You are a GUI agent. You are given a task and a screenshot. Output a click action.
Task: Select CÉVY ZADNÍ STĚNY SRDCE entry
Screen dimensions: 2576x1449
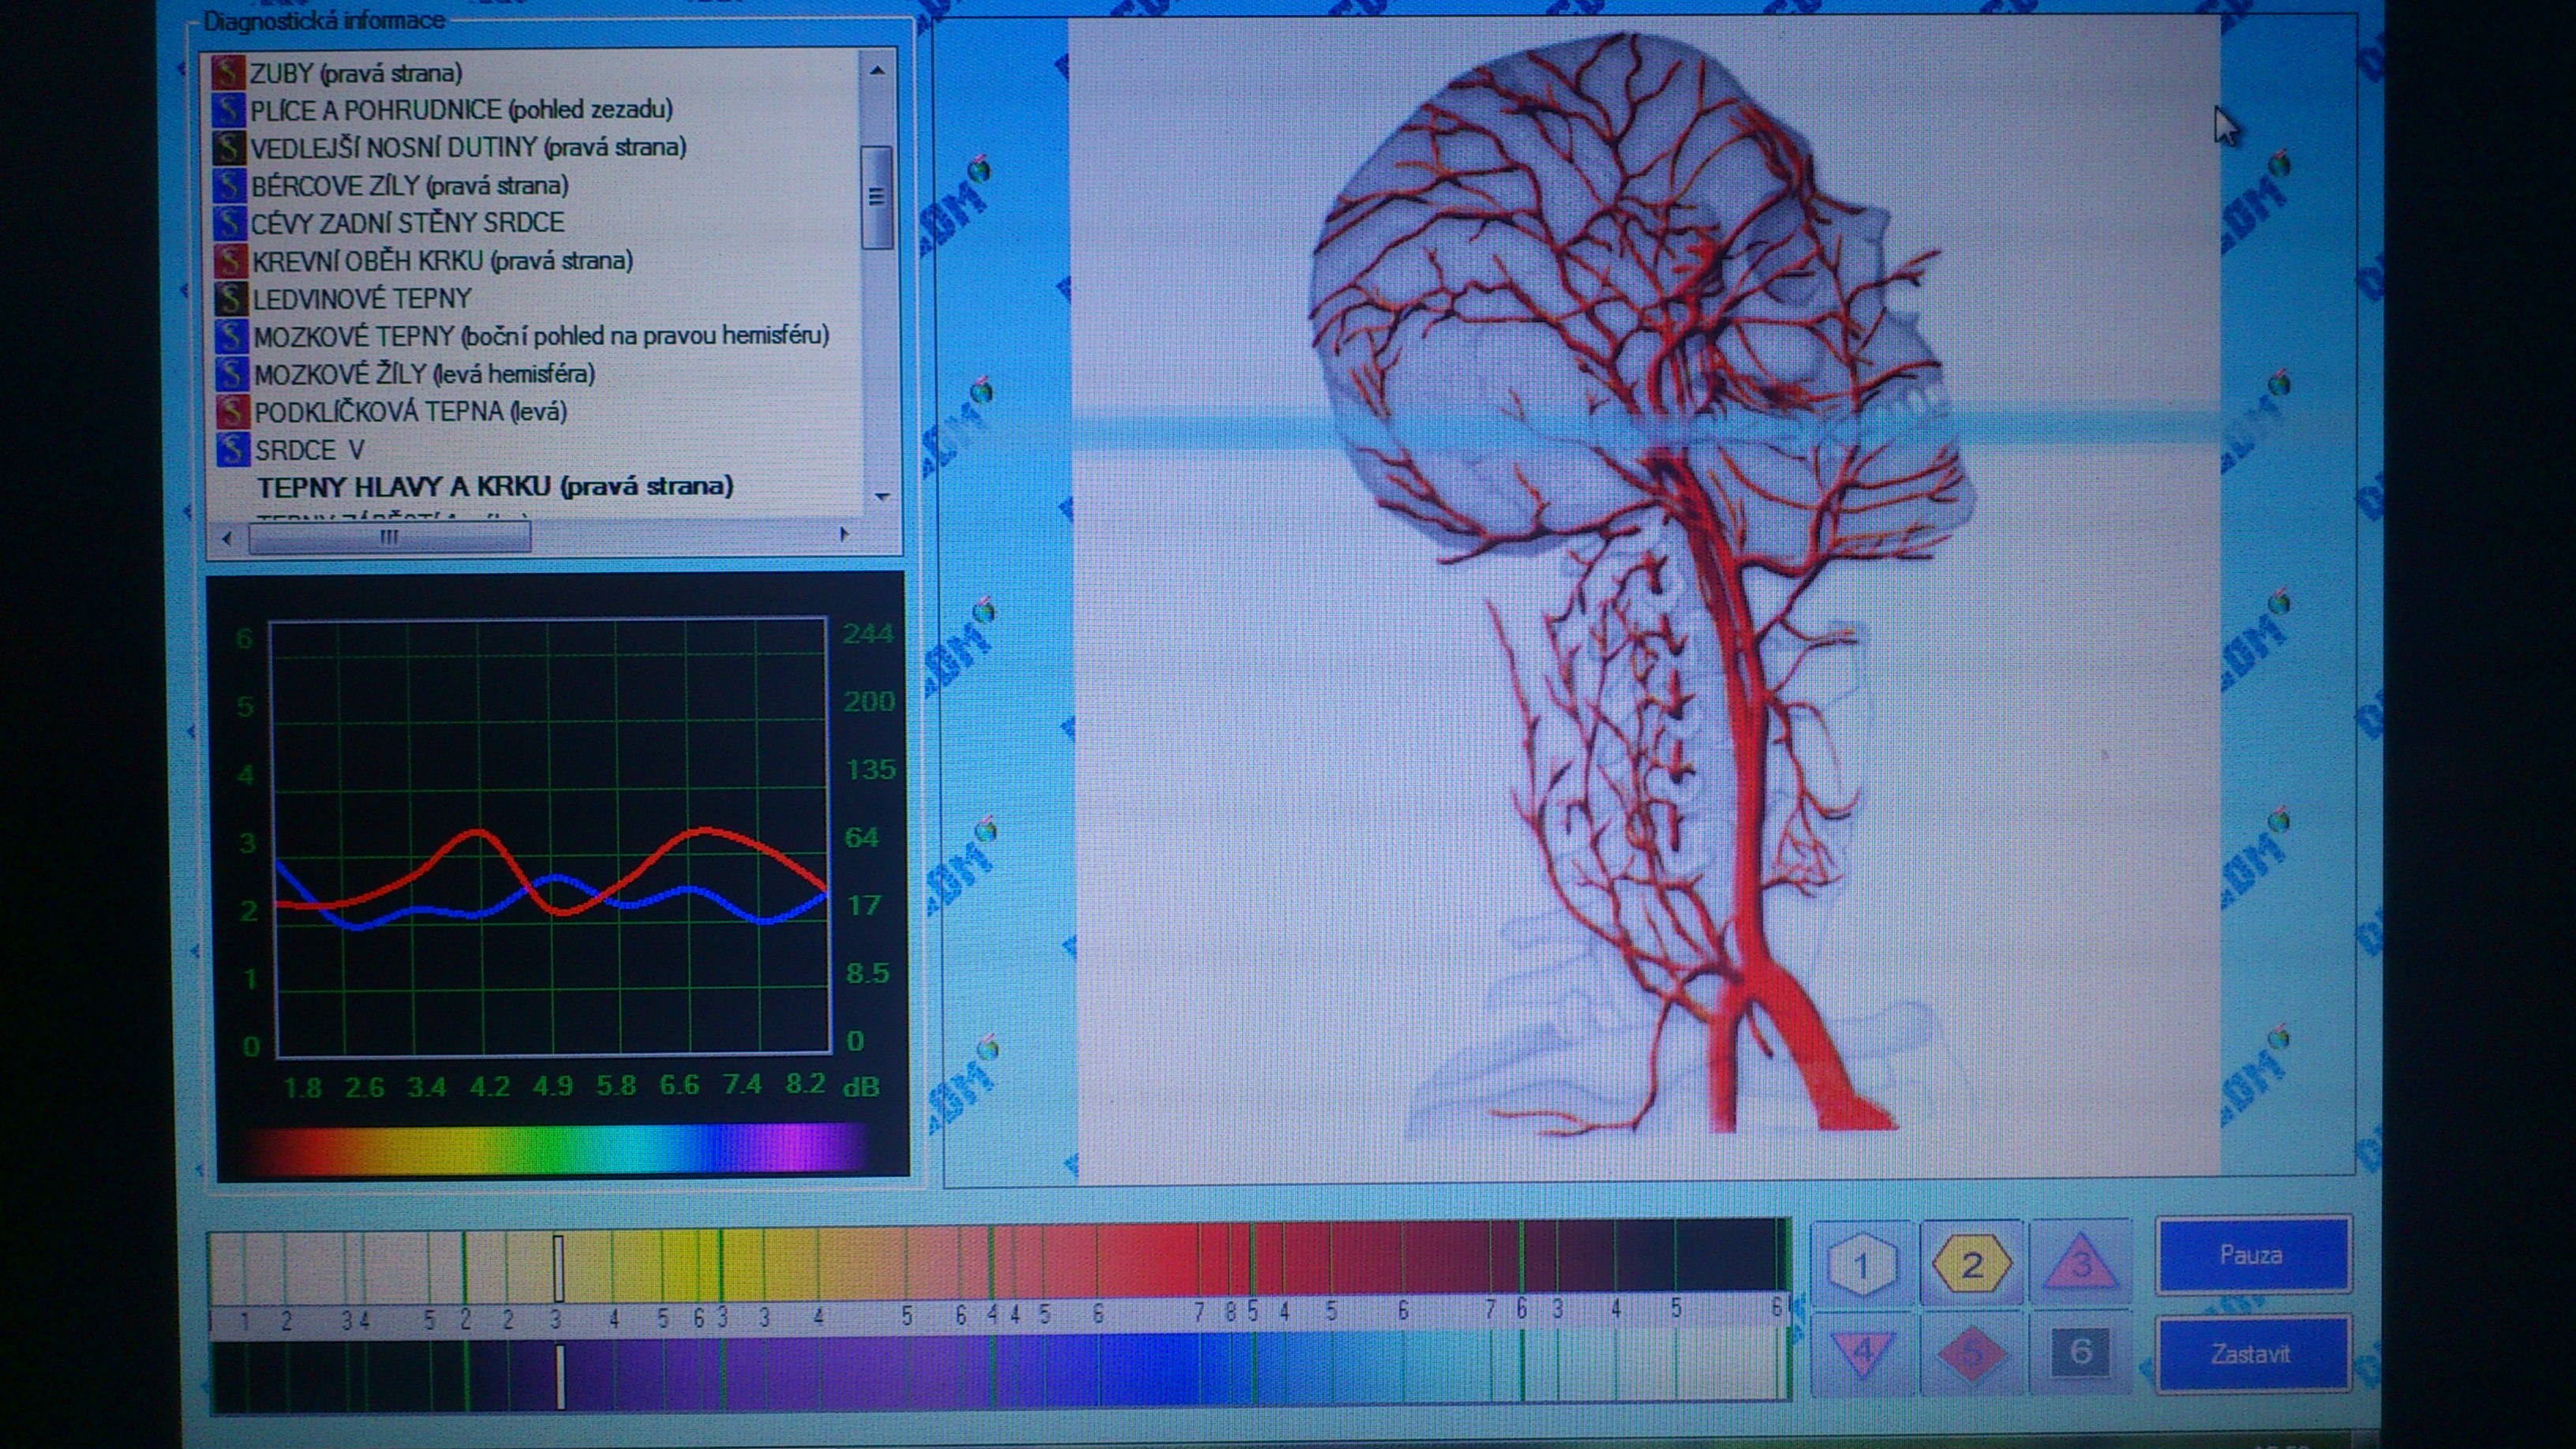click(408, 222)
